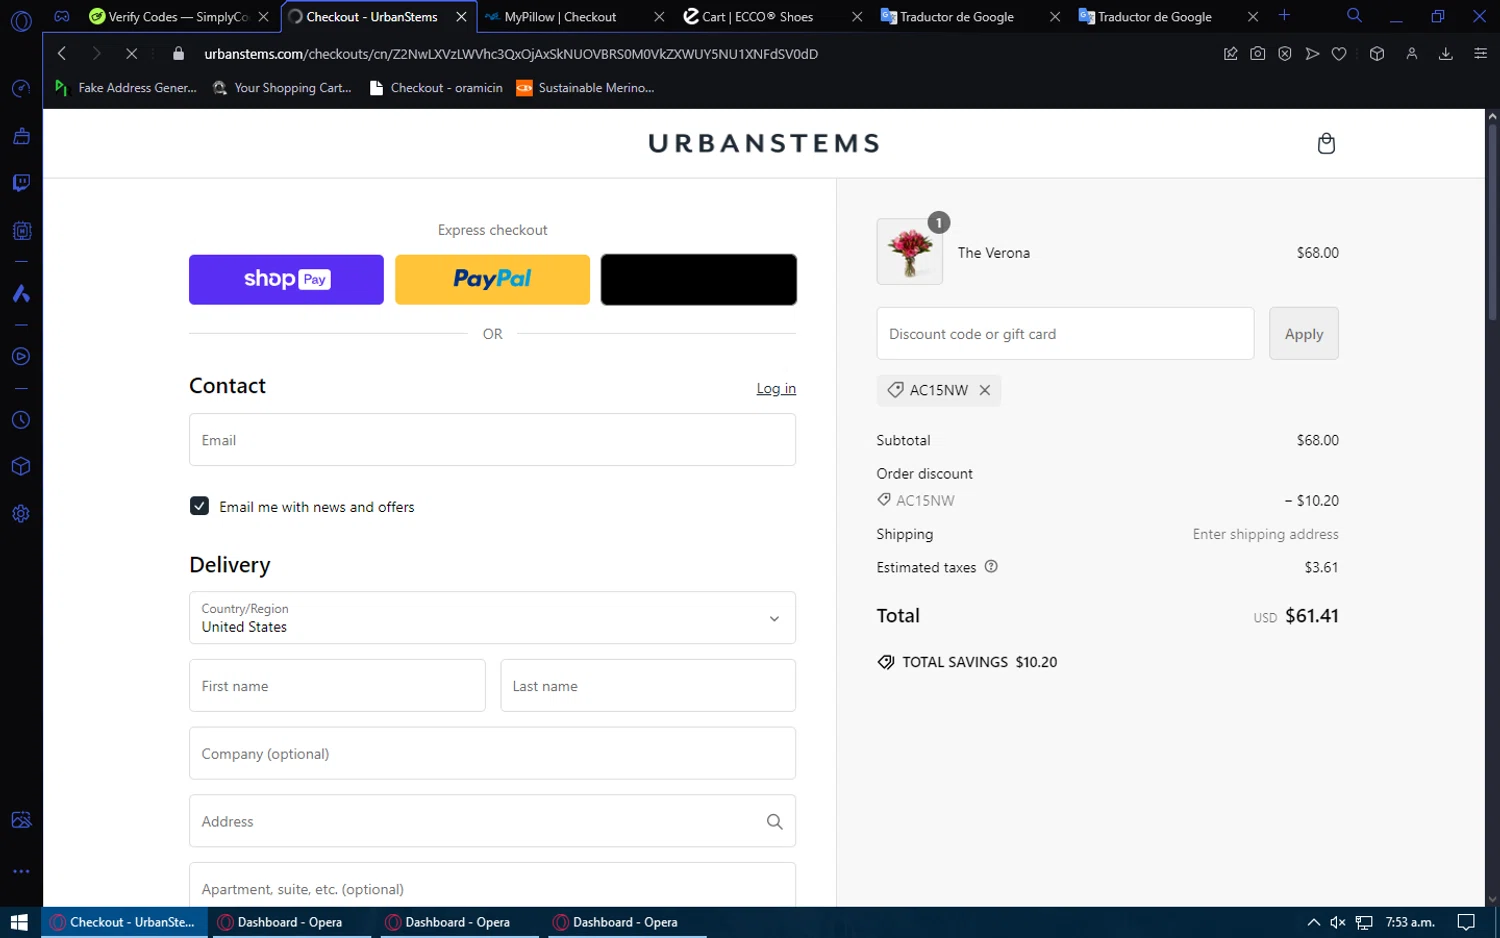The image size is (1500, 938).
Task: Focus the Last name field
Action: [648, 686]
